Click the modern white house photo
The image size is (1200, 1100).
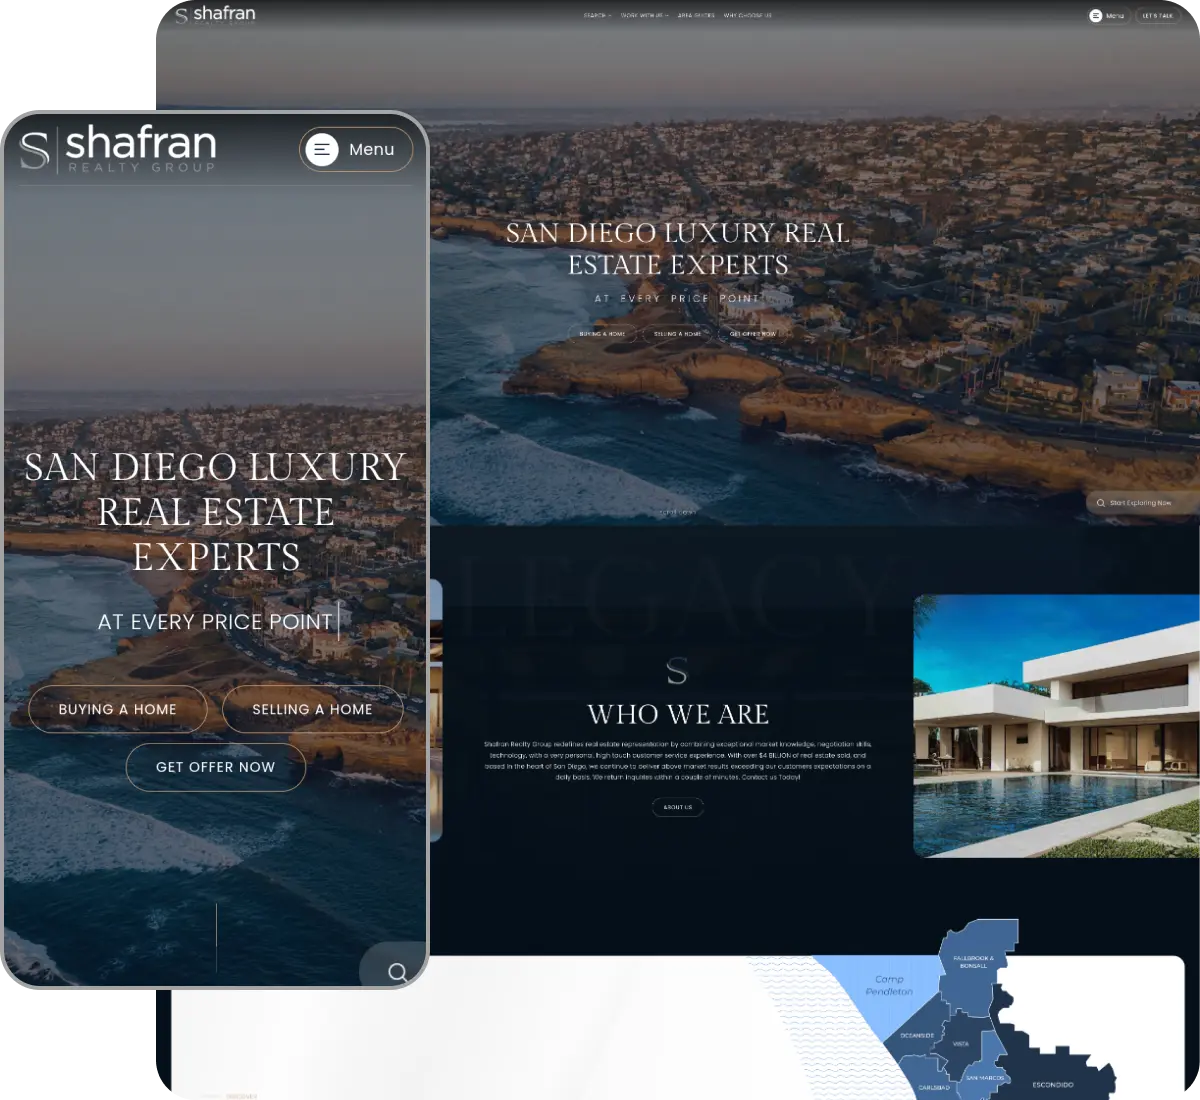click(x=1056, y=726)
